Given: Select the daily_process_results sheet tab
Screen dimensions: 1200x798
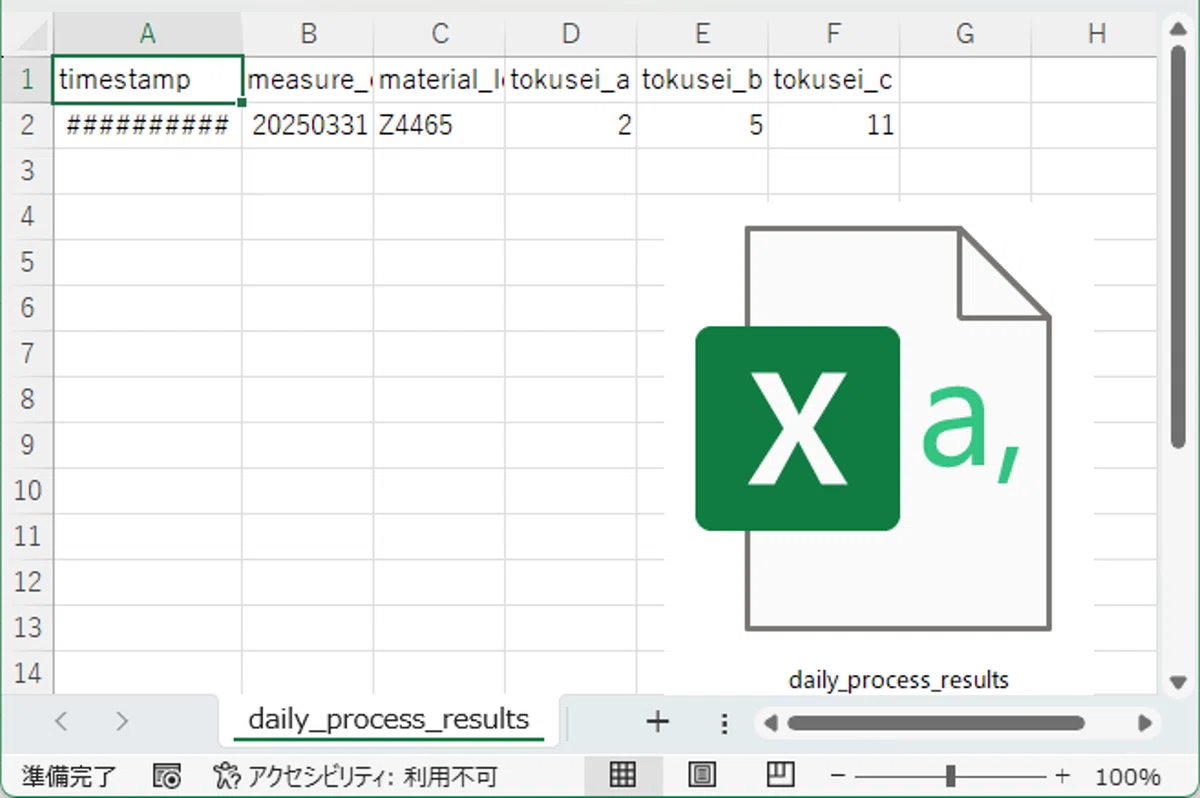Looking at the screenshot, I should click(x=389, y=719).
